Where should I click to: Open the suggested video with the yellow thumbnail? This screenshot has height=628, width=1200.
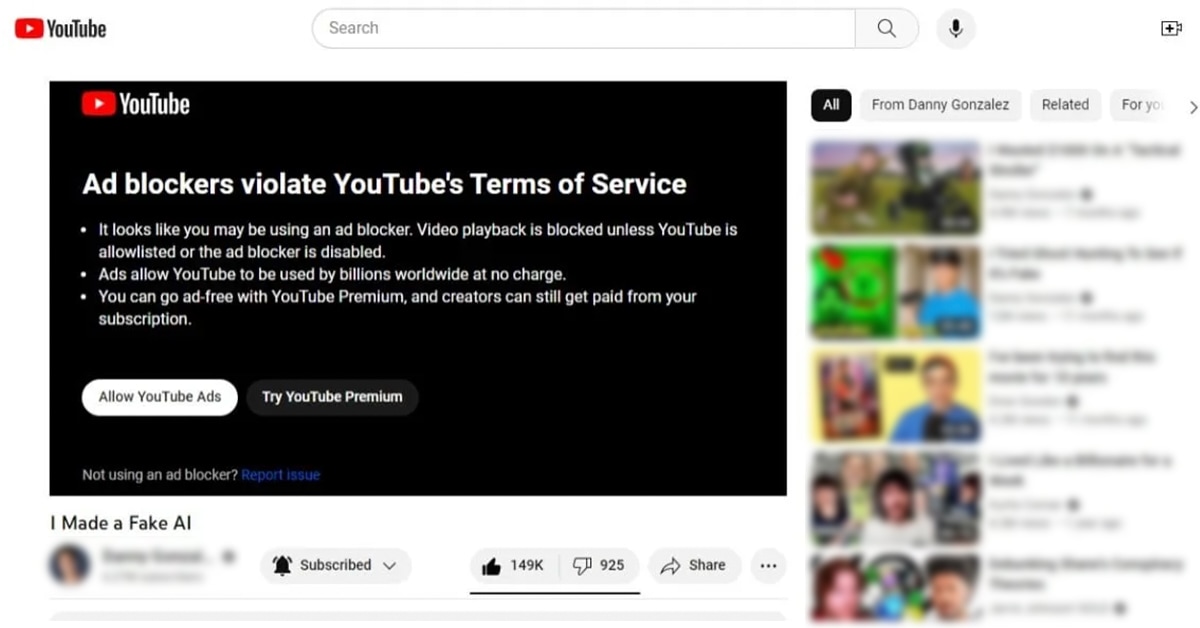pos(896,396)
